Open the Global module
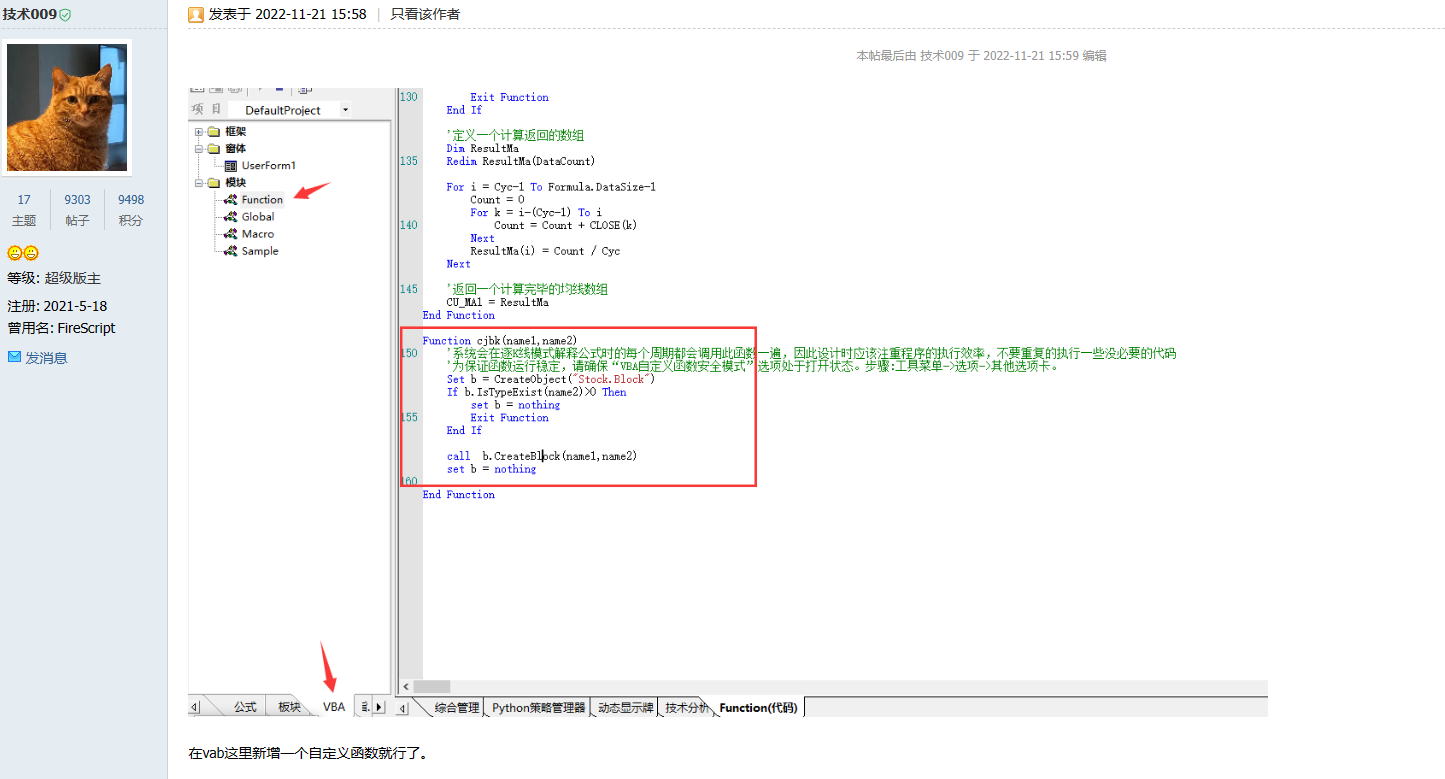This screenshot has width=1445, height=779. click(258, 217)
